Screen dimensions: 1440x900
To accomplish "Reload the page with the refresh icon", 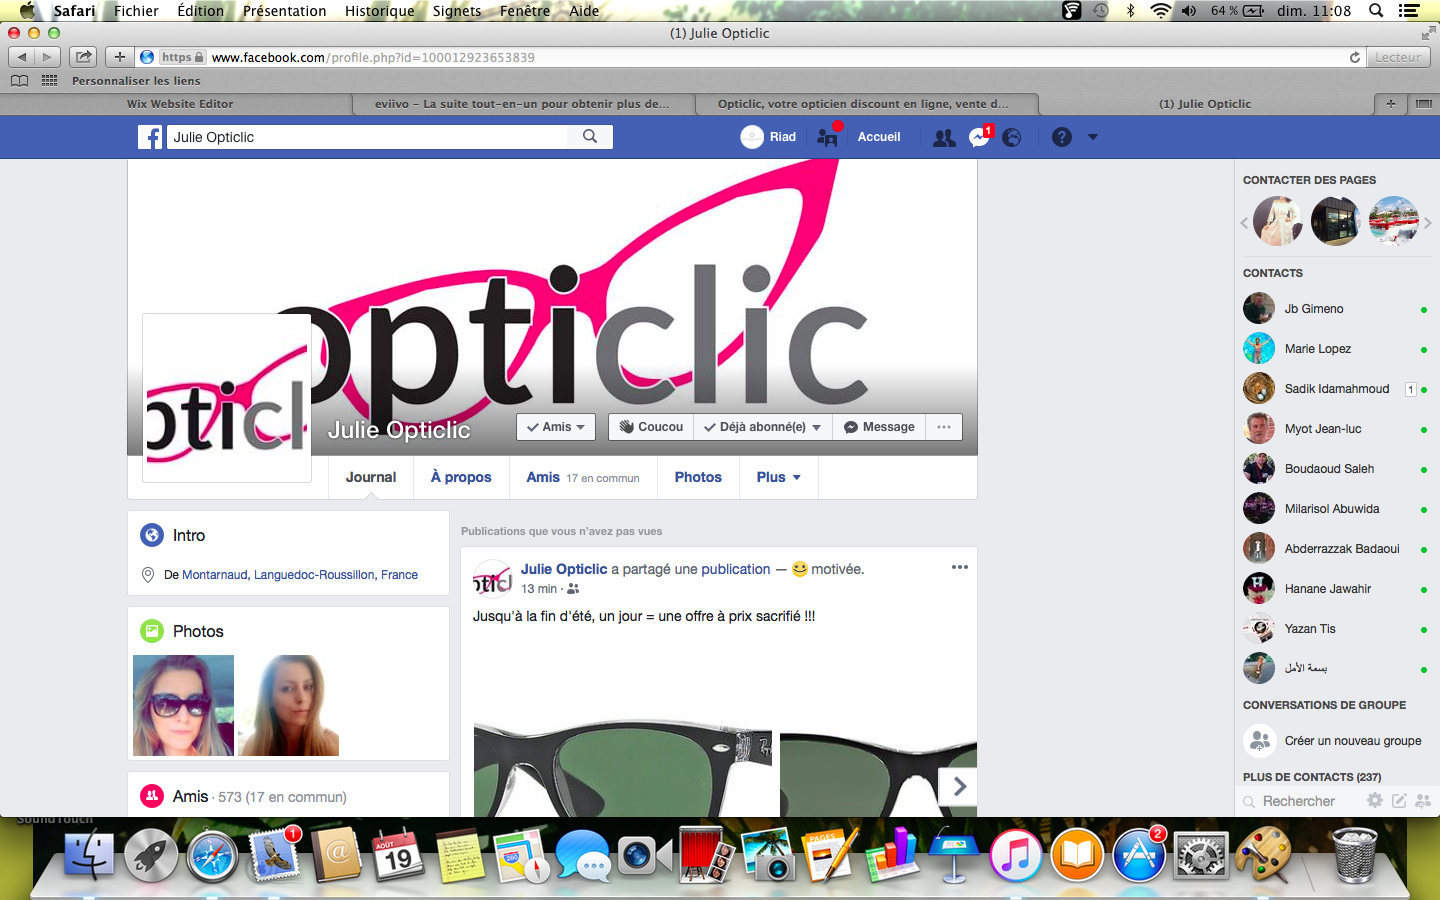I will coord(1355,57).
